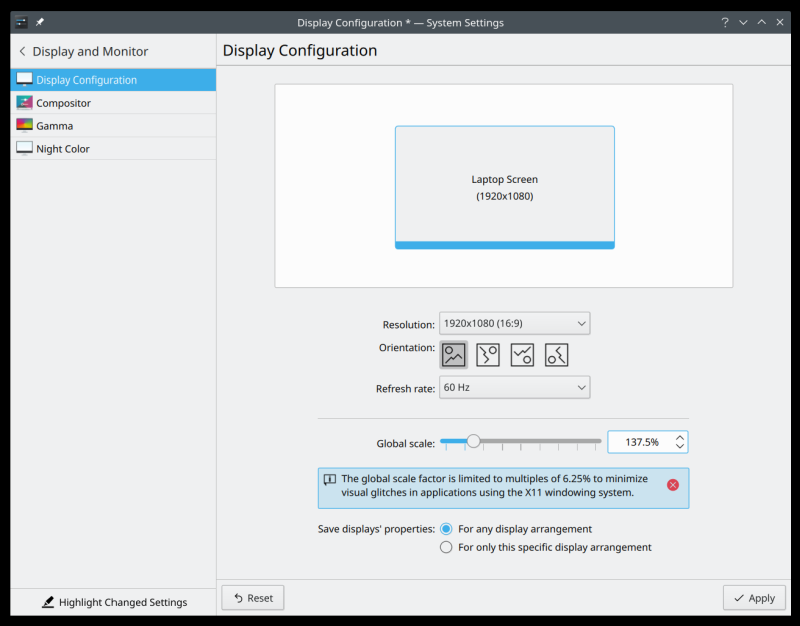Image resolution: width=800 pixels, height=626 pixels.
Task: Pick the 90° counterclockwise rotation icon
Action: click(557, 354)
